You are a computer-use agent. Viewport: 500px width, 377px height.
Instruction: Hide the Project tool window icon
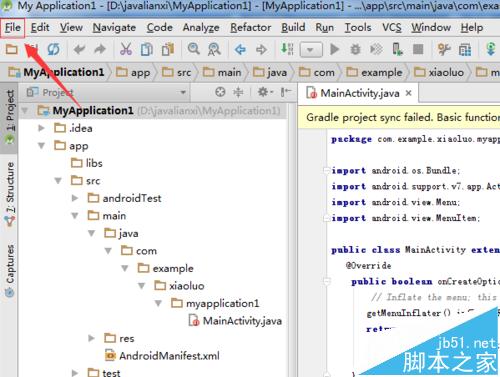coord(286,92)
